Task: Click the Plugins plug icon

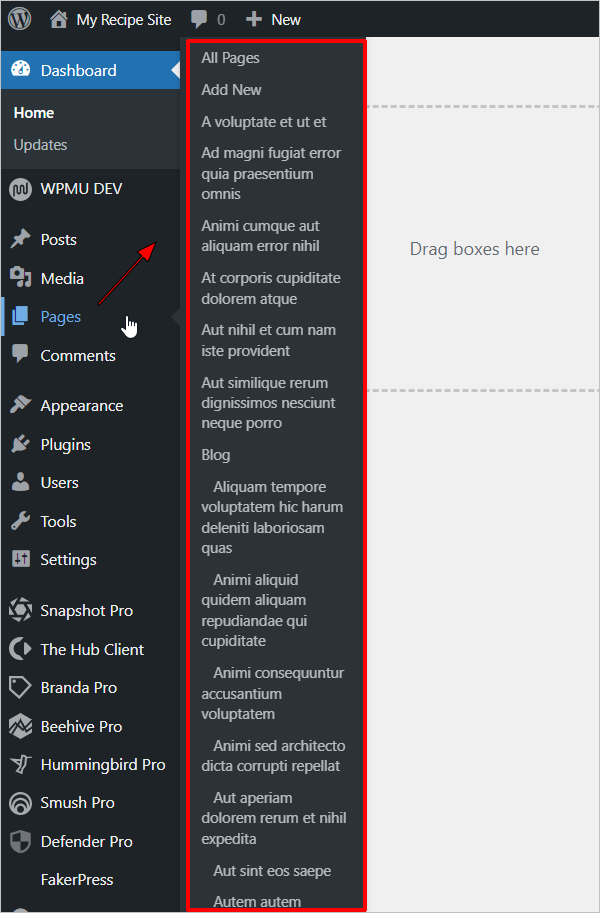Action: coord(20,444)
